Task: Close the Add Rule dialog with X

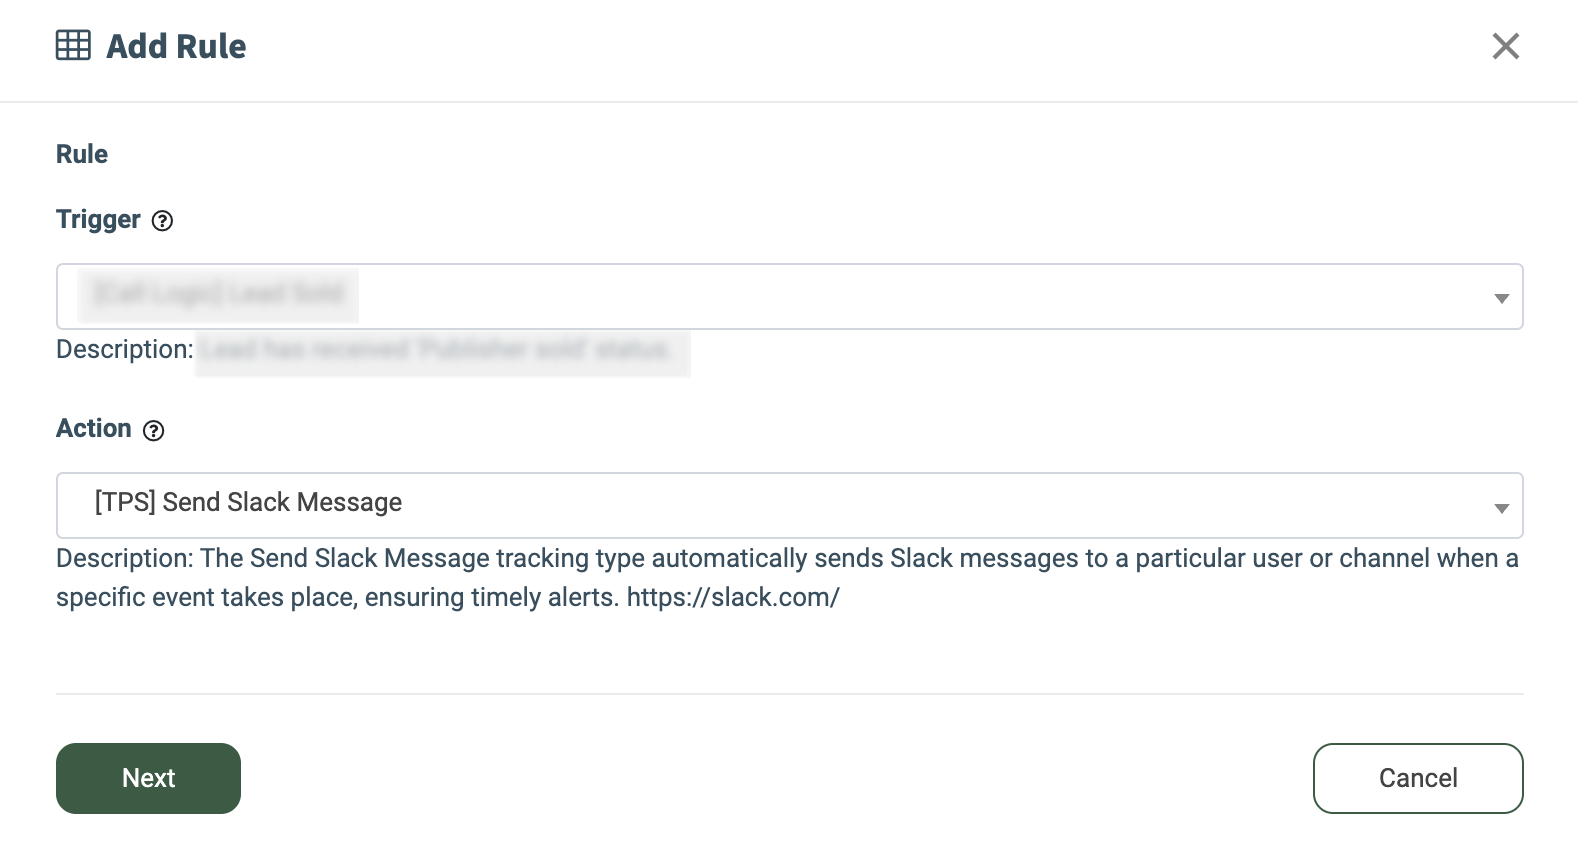Action: 1505,46
